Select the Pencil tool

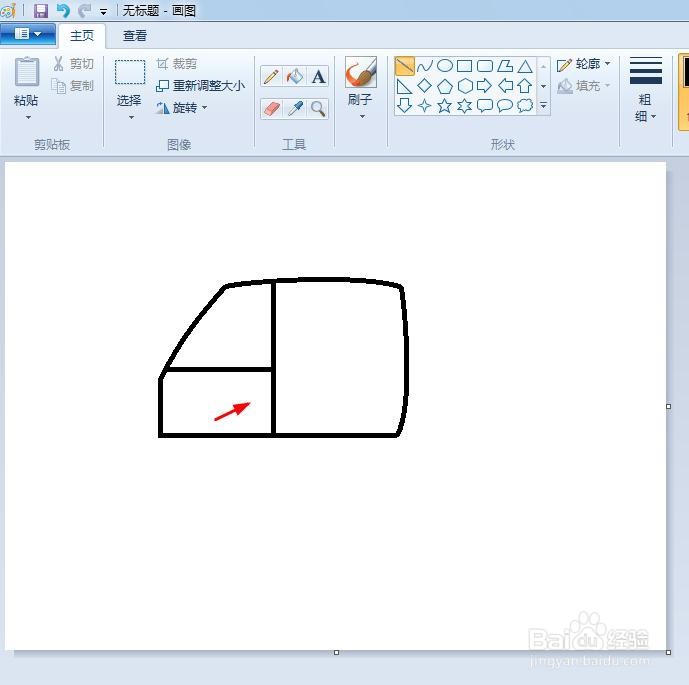tap(271, 76)
